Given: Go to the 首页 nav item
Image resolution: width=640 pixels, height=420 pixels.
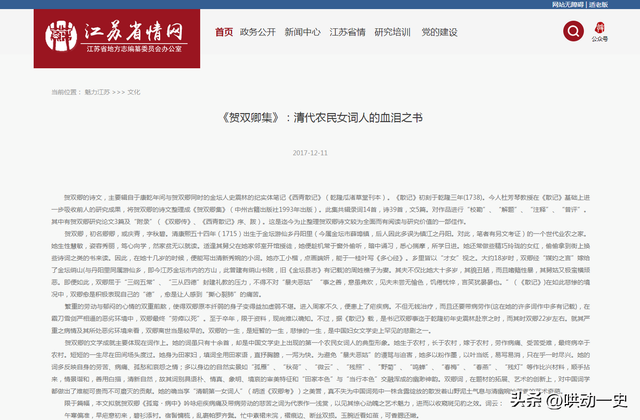Looking at the screenshot, I should 224,32.
